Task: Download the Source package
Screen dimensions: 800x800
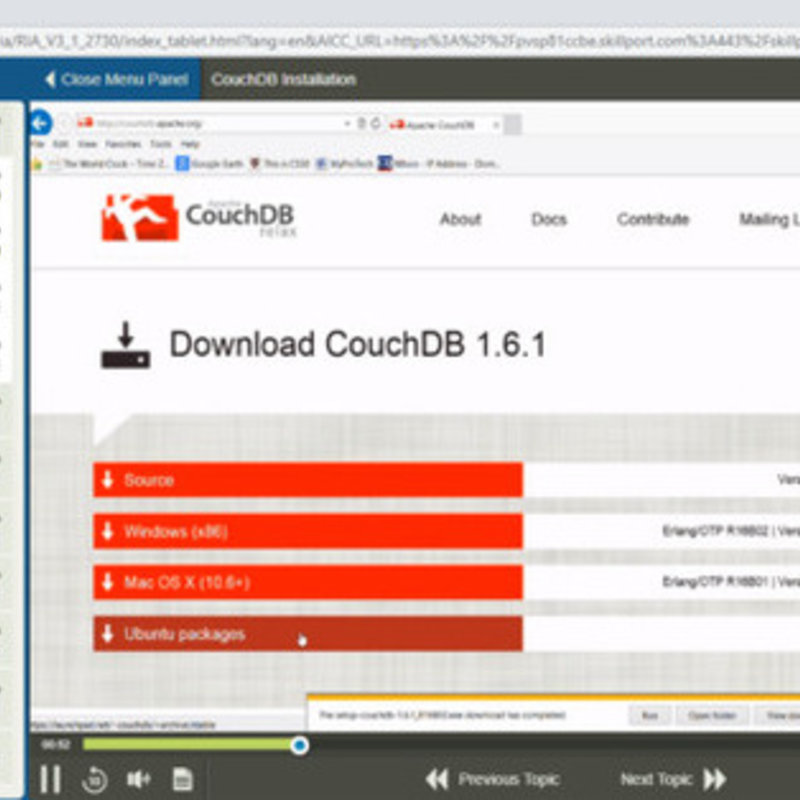Action: pos(308,480)
